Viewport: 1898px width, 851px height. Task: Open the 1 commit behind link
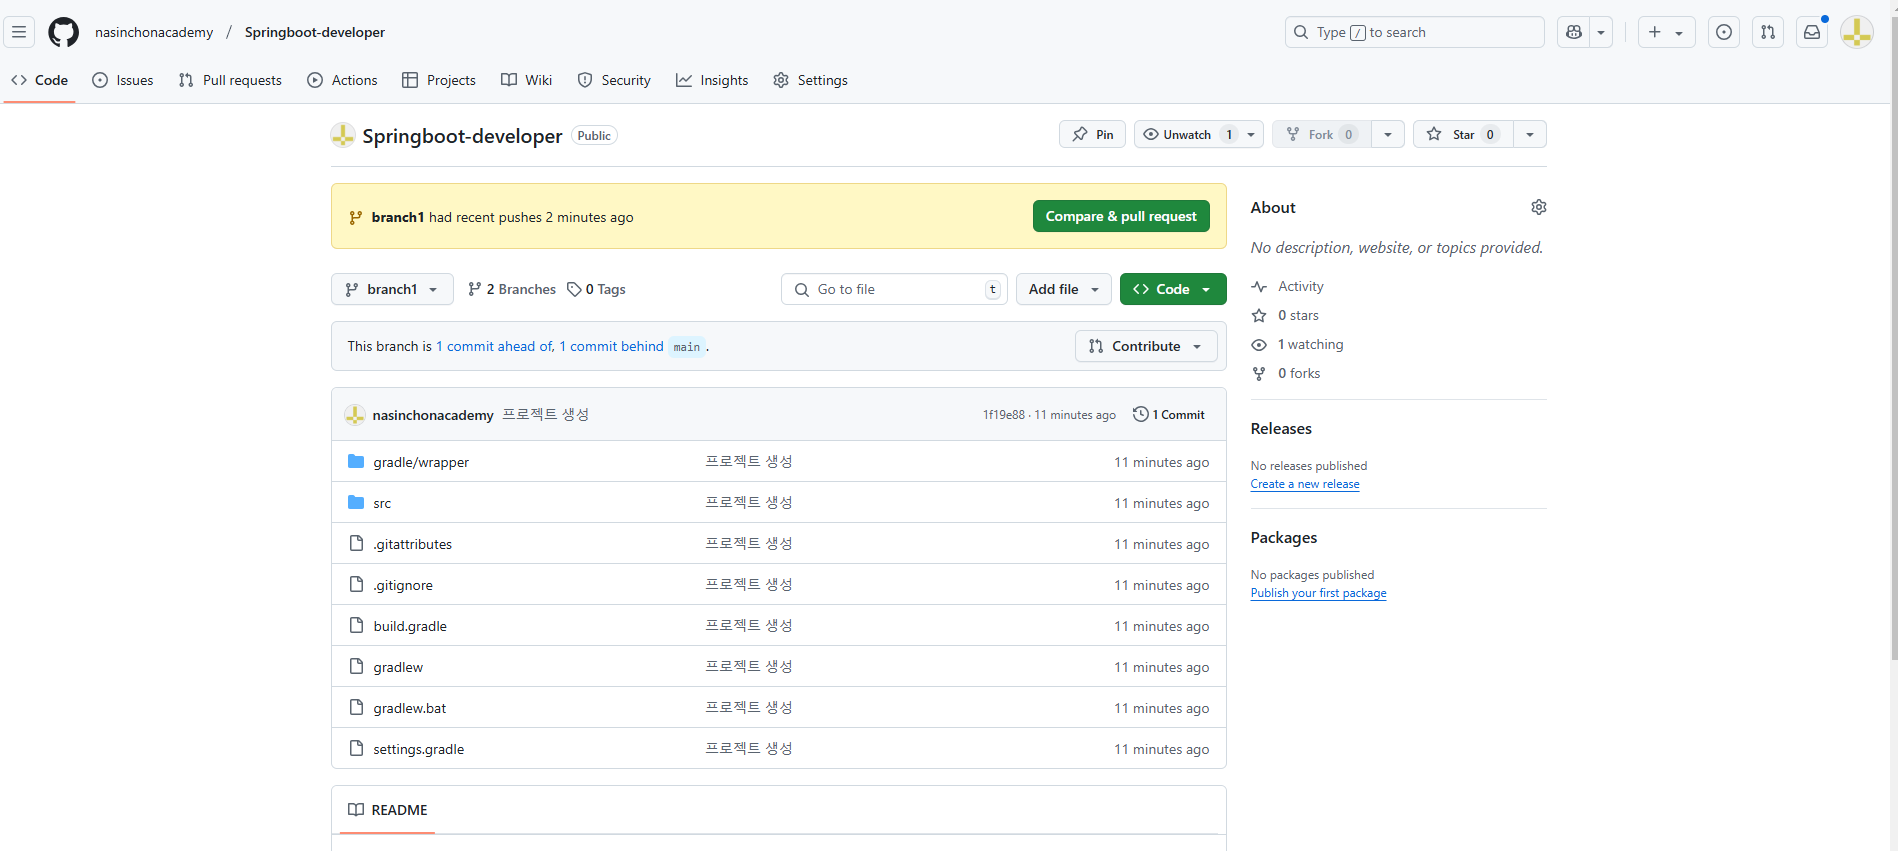pos(611,346)
